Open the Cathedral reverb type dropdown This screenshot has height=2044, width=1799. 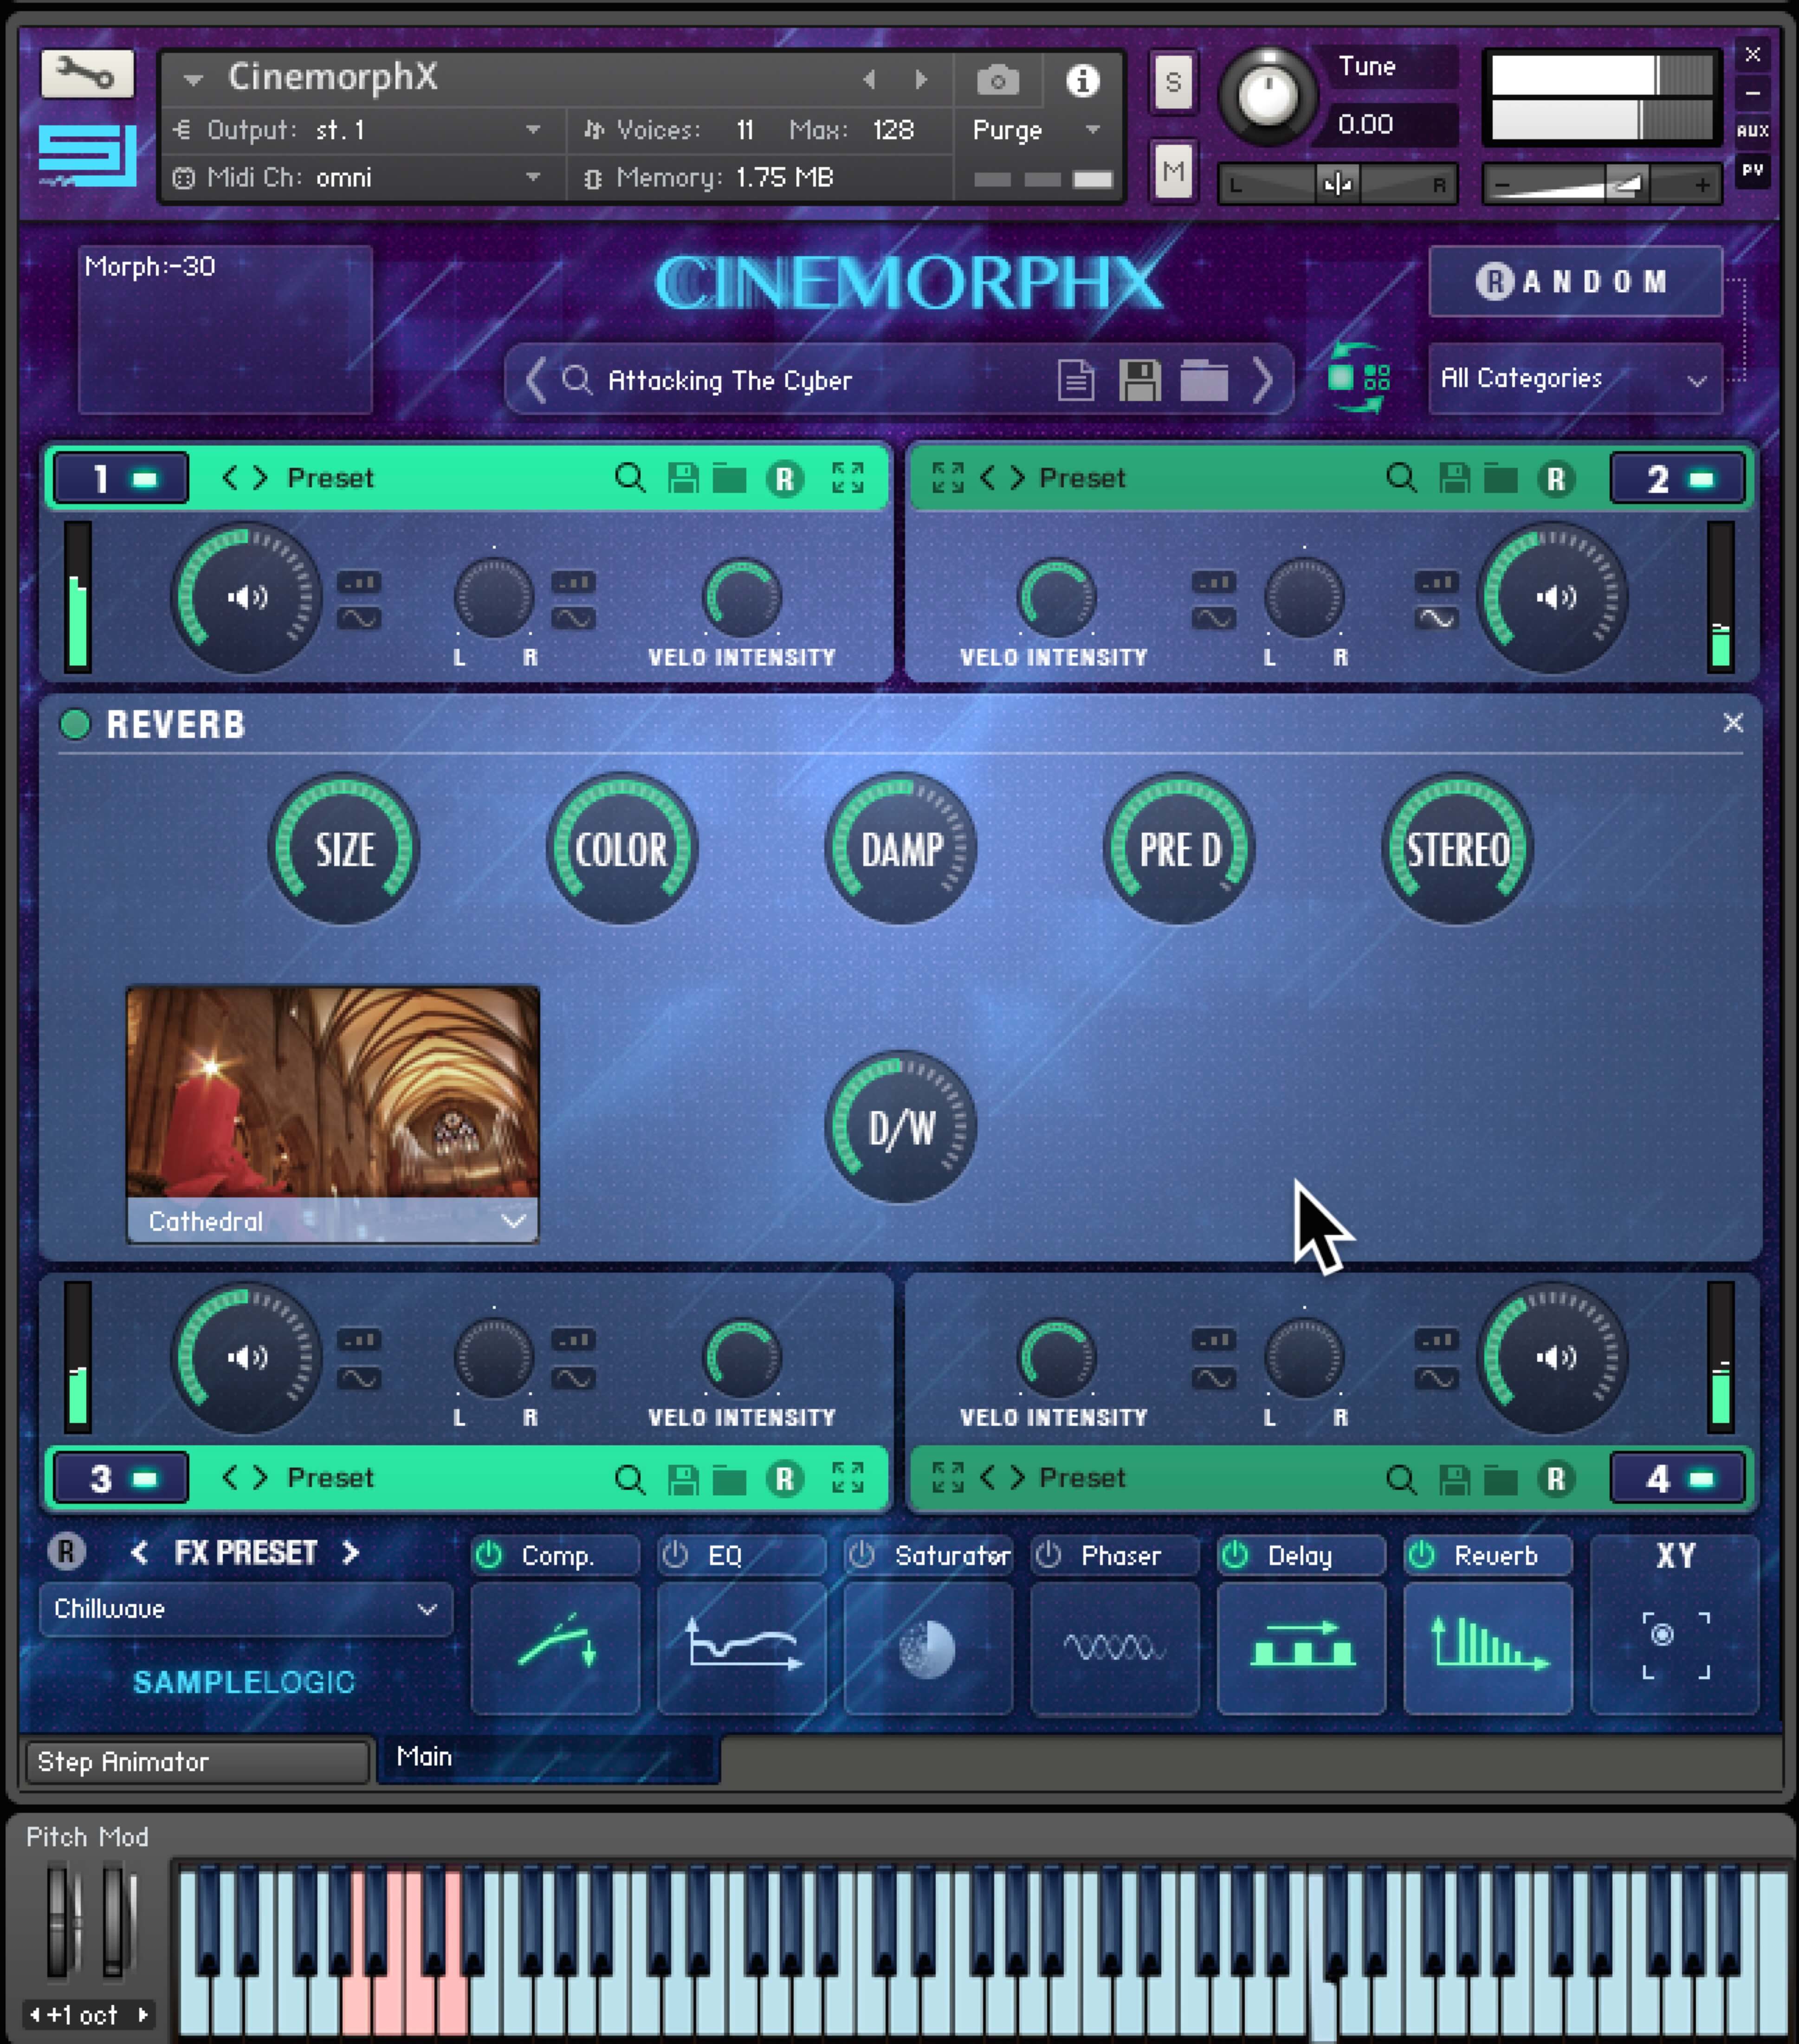(332, 1221)
